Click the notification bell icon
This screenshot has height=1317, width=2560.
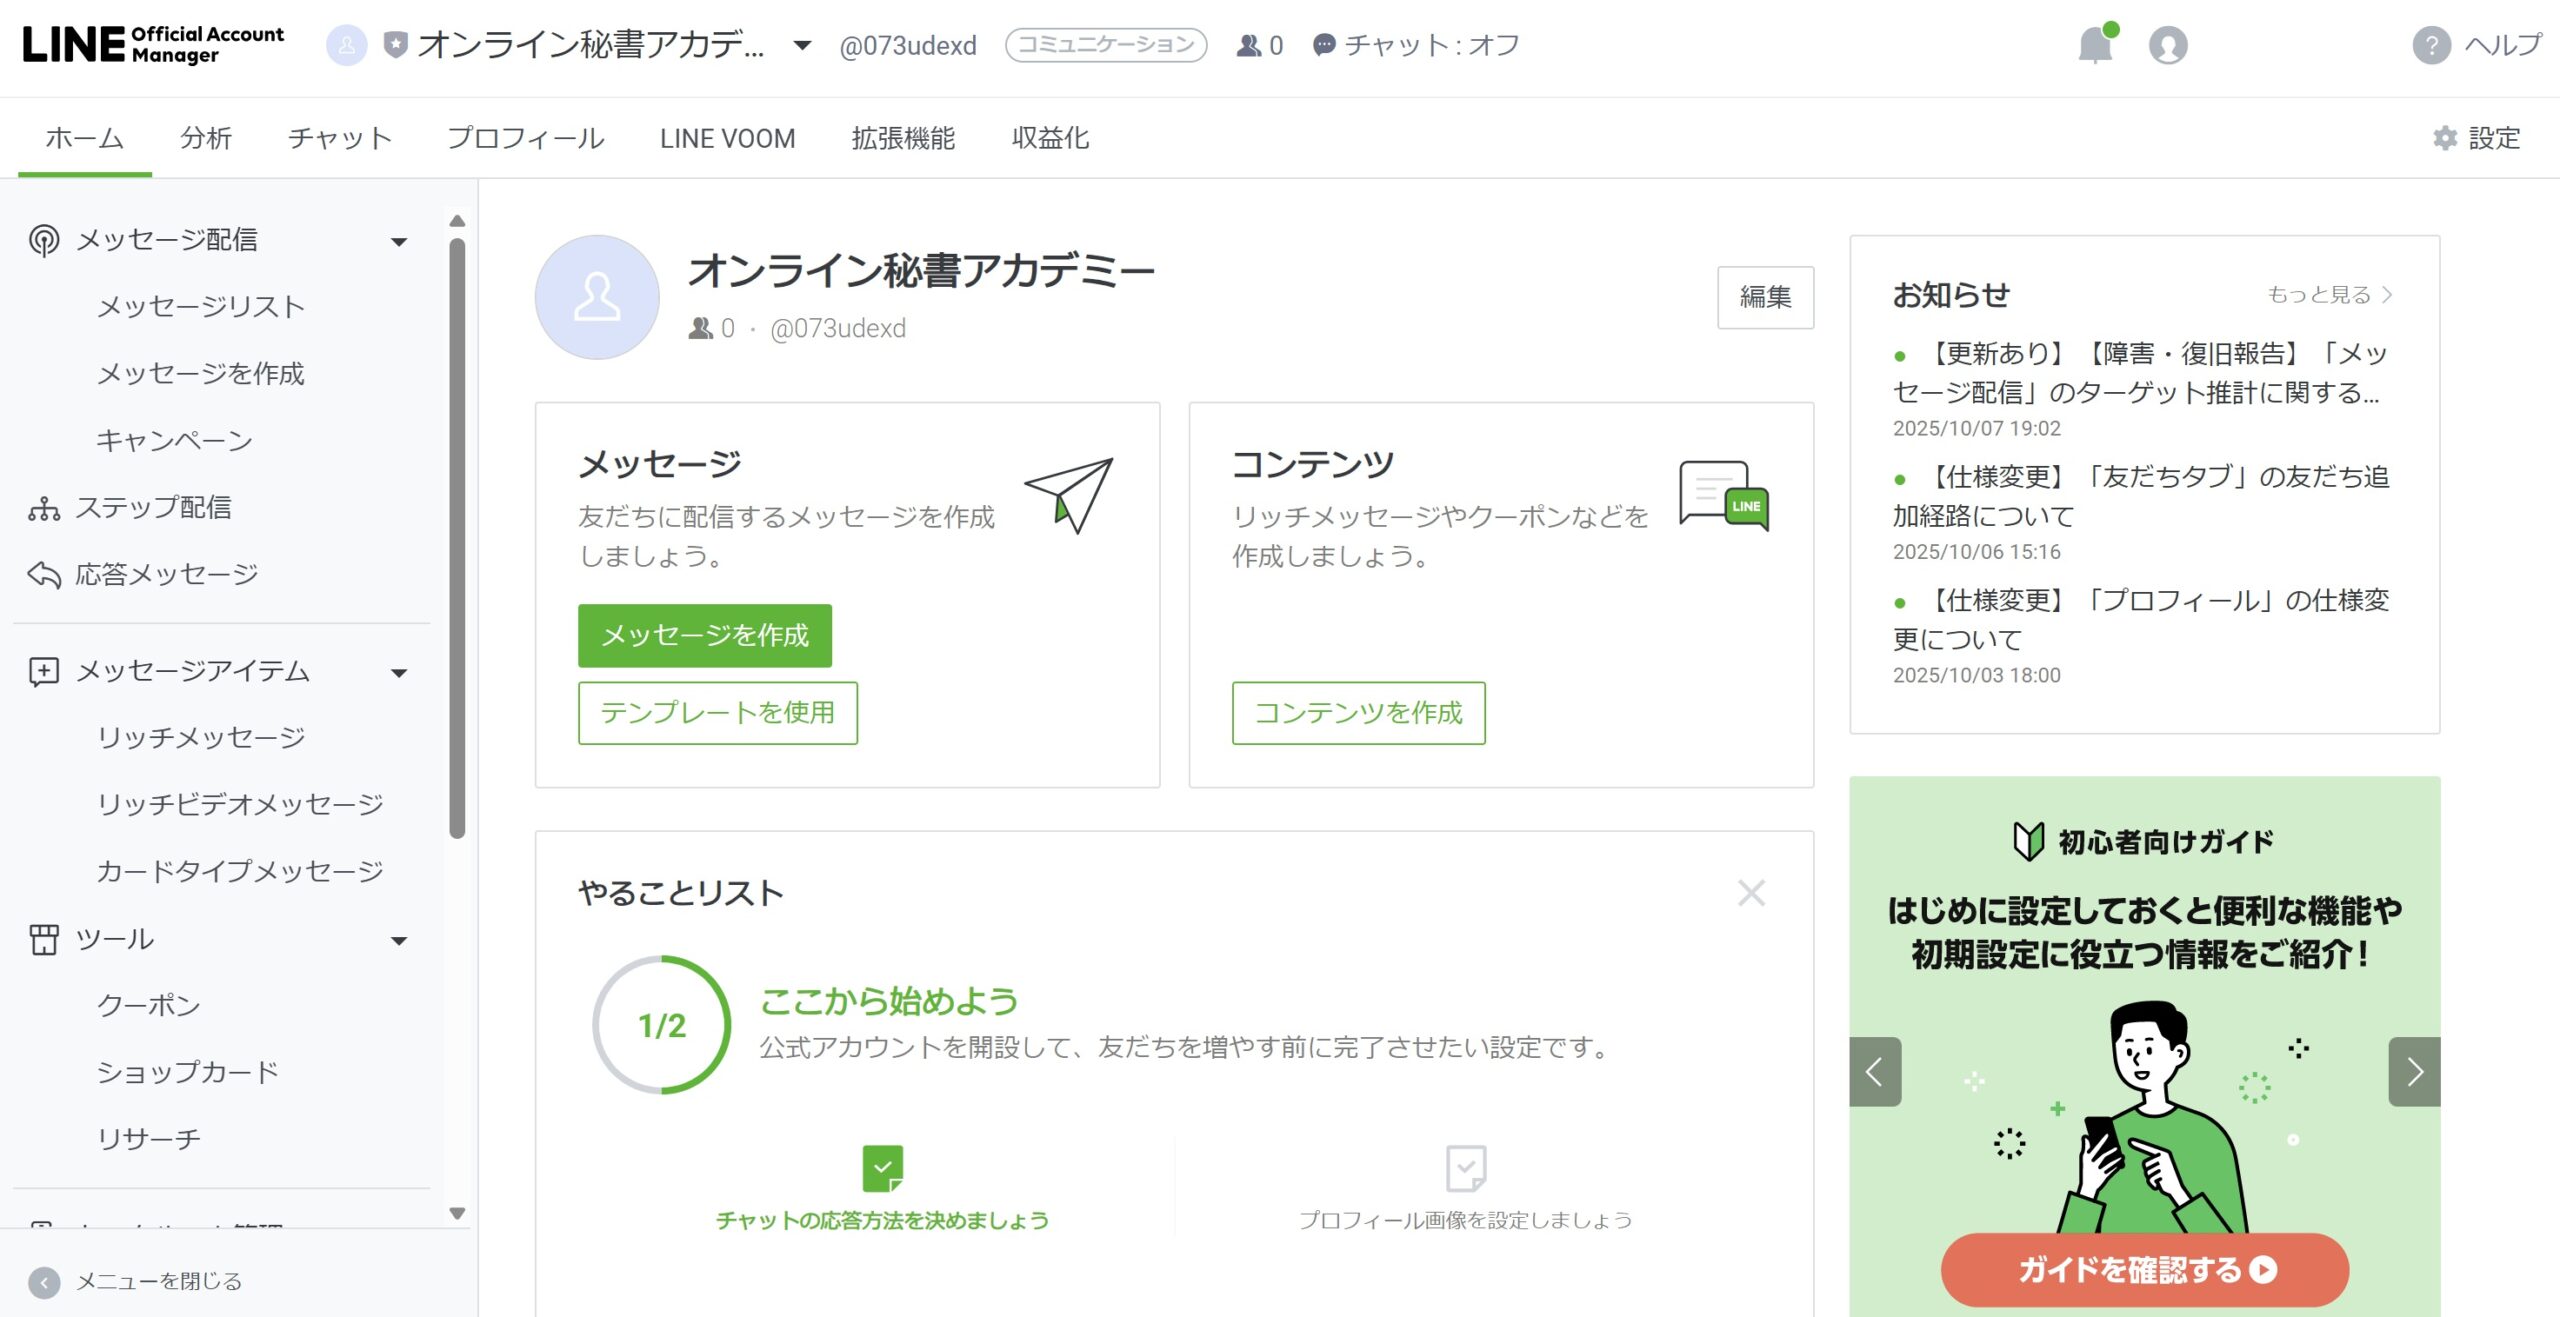click(2094, 46)
